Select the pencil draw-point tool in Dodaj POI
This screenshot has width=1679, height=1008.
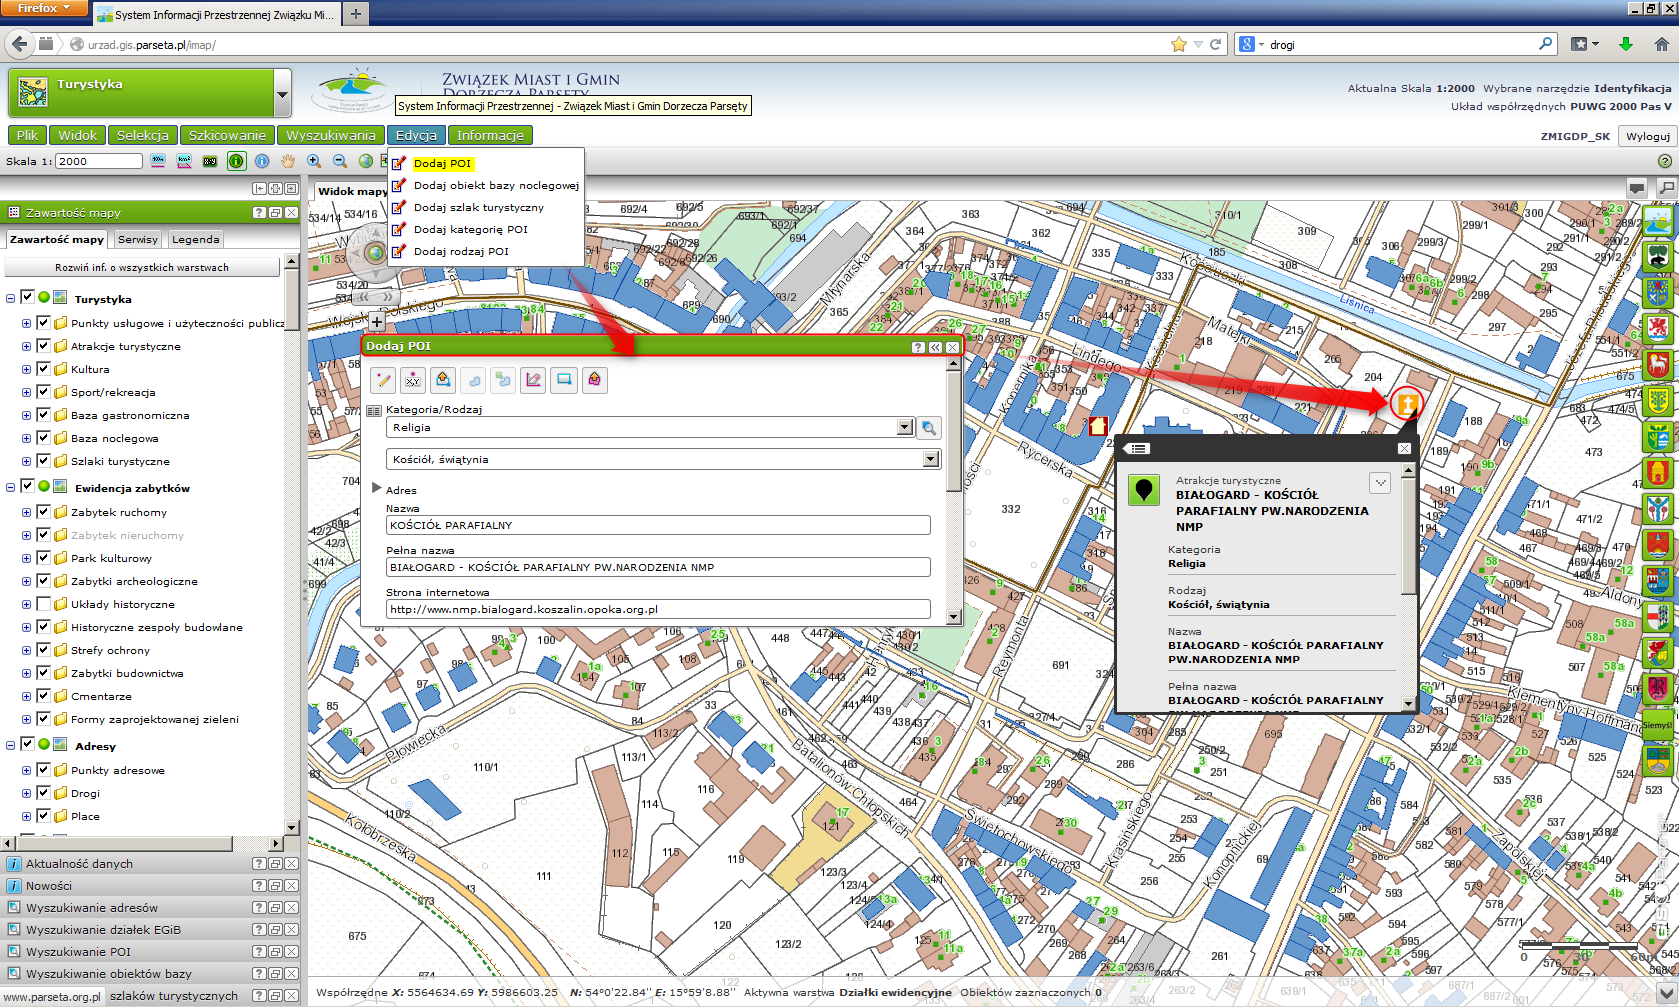coord(383,380)
